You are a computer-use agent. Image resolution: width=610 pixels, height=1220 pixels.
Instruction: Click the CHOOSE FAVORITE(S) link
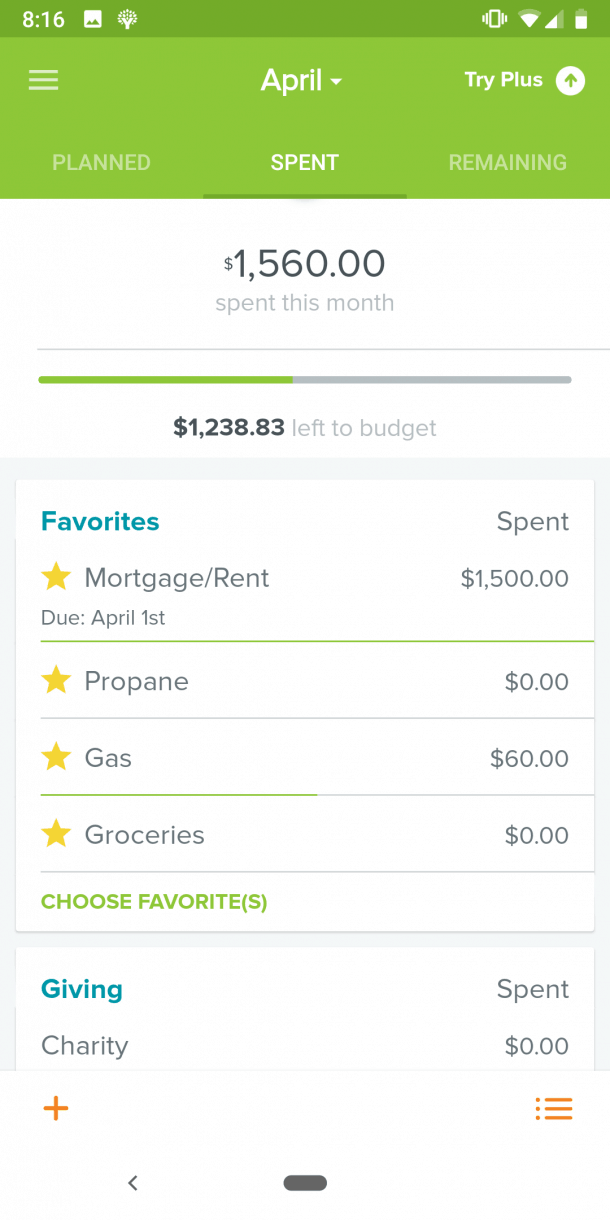click(153, 901)
